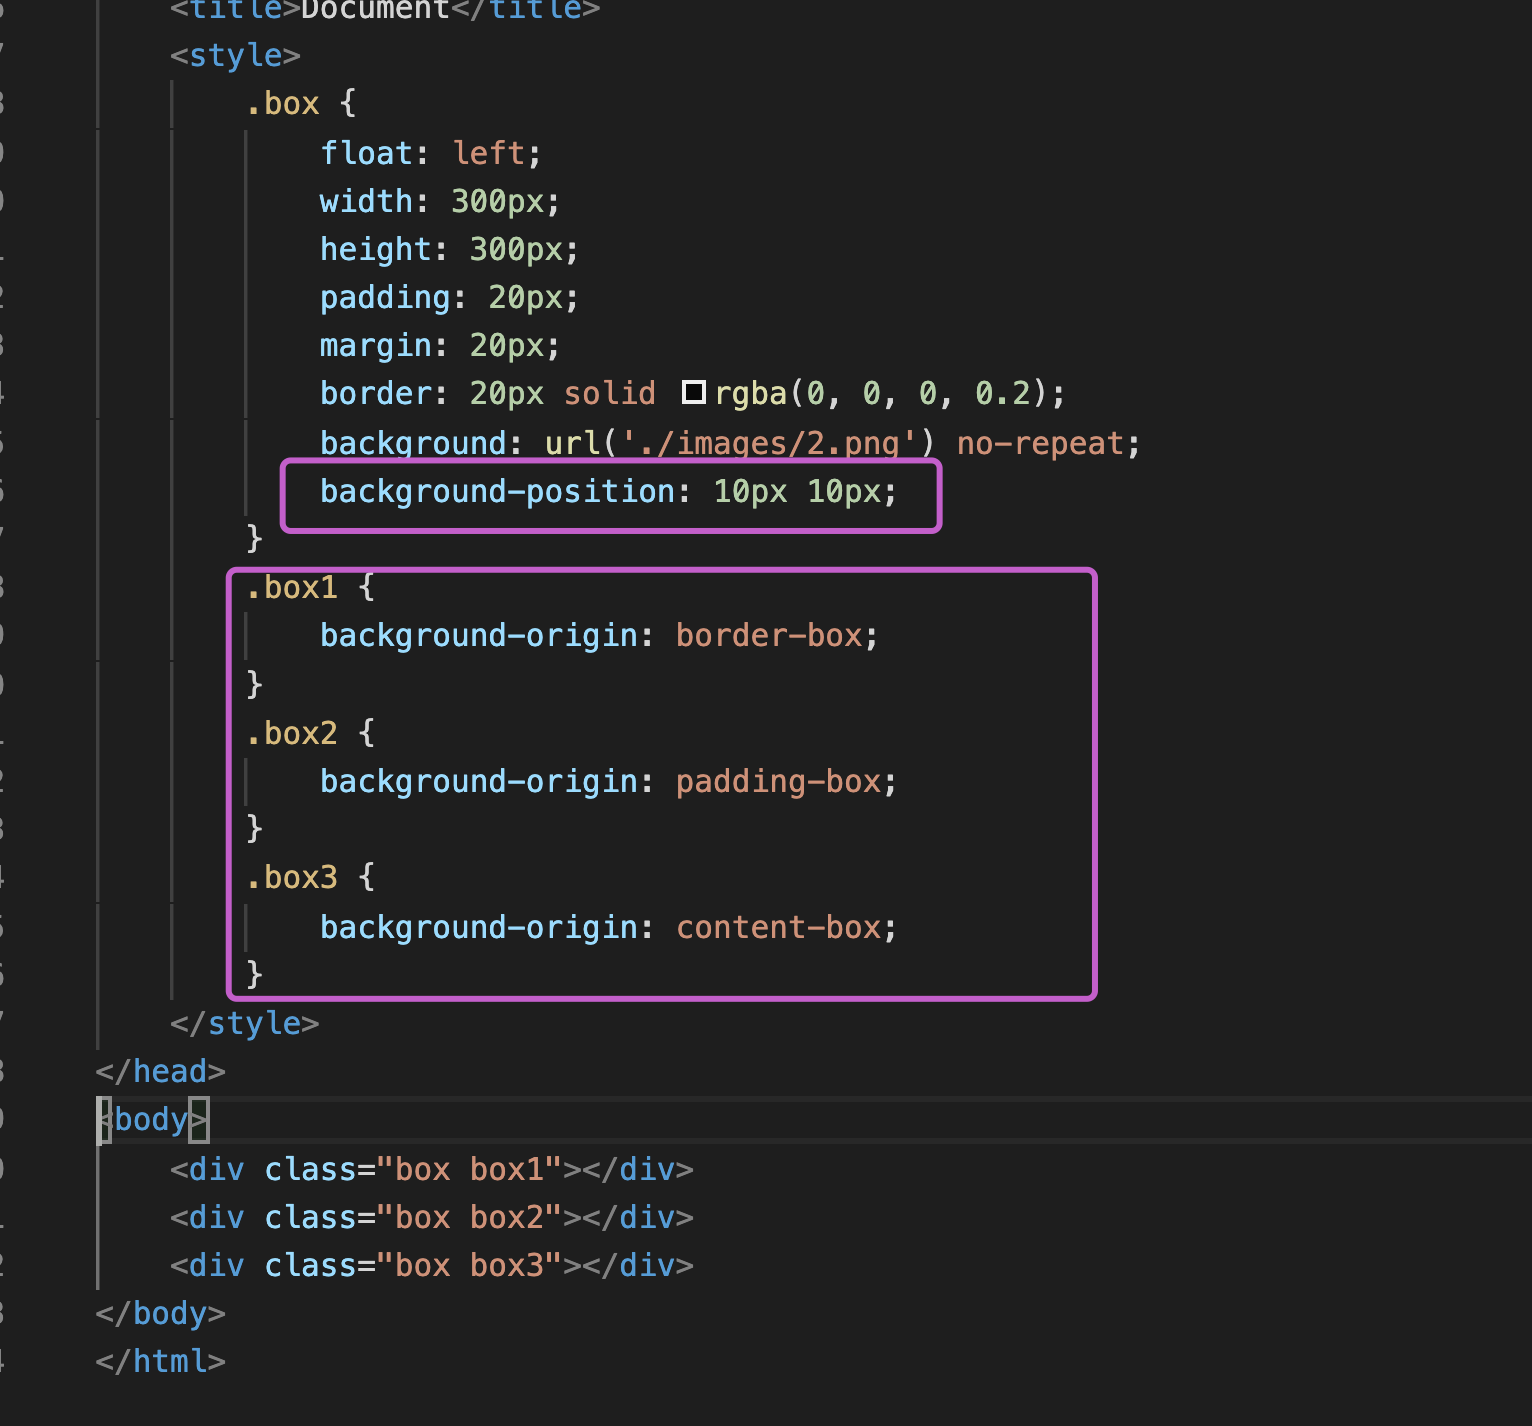Click the closing html tag
Image resolution: width=1532 pixels, height=1426 pixels.
160,1361
